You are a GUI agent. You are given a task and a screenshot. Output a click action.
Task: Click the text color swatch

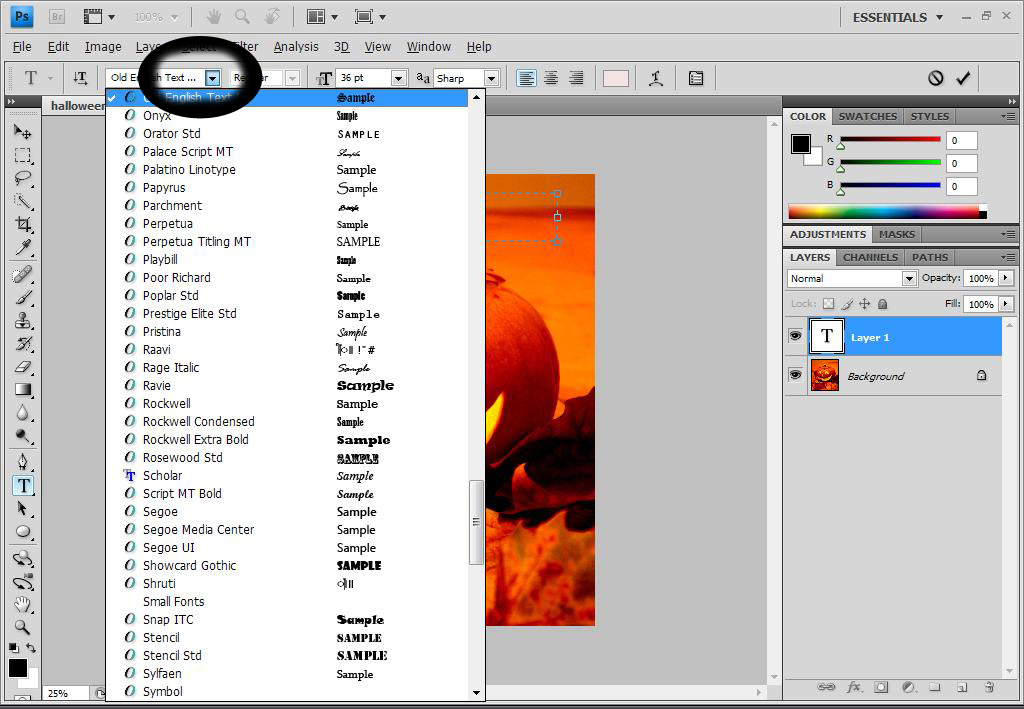pyautogui.click(x=616, y=78)
